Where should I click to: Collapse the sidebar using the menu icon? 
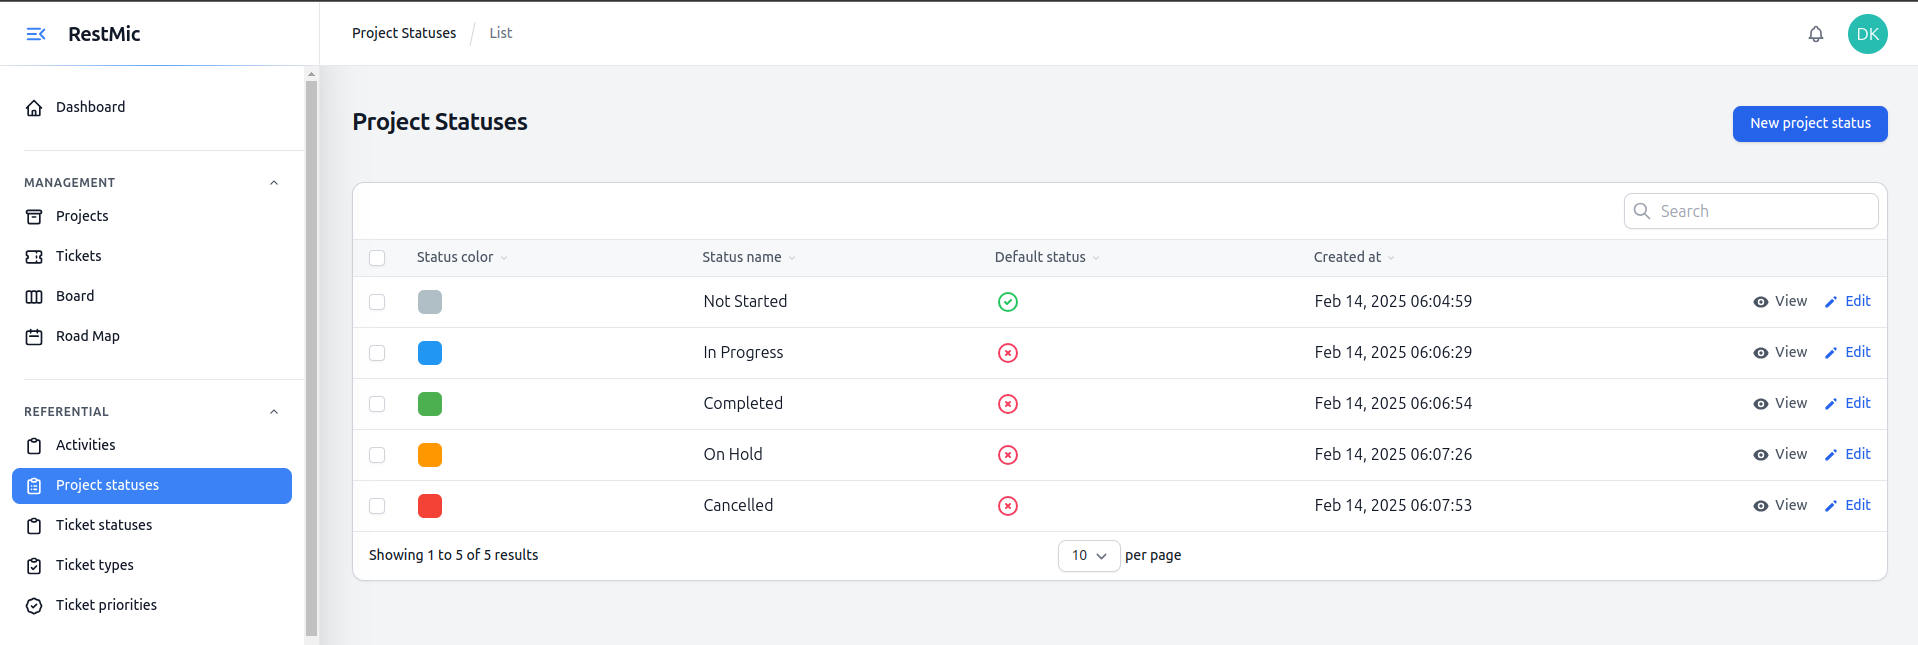pos(36,34)
